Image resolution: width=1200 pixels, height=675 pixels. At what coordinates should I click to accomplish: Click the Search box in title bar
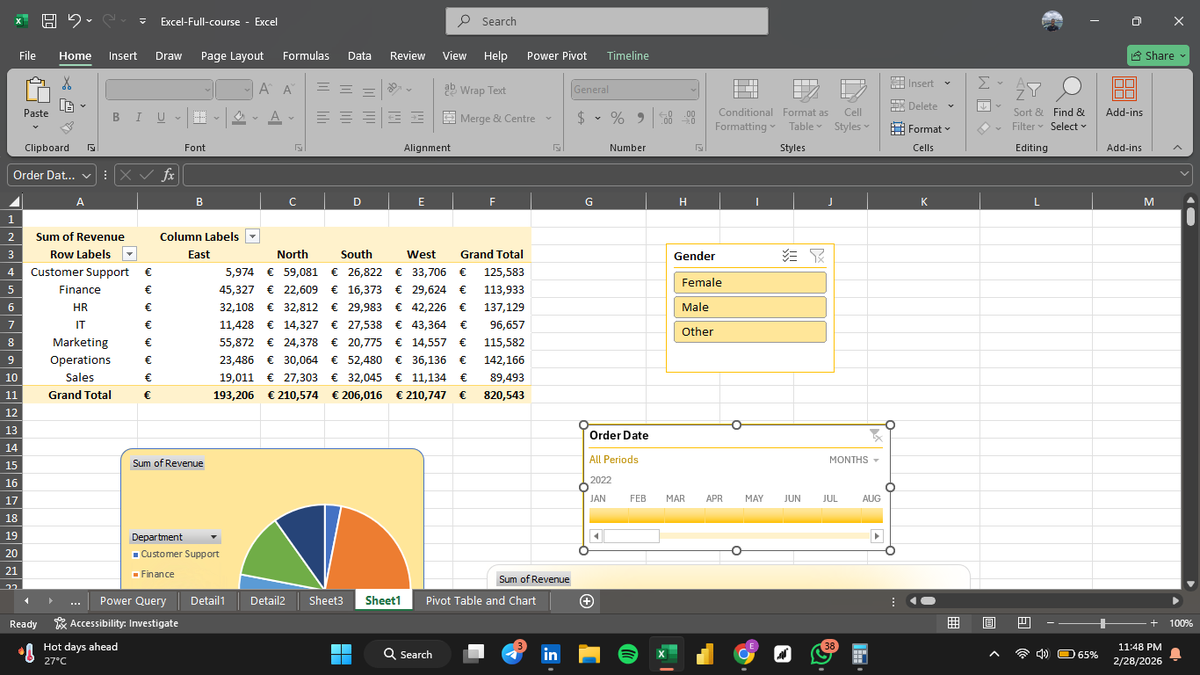coord(606,21)
